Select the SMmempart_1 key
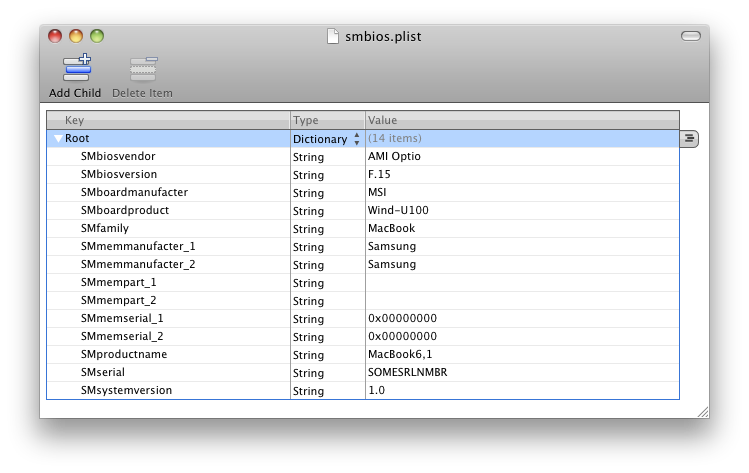This screenshot has height=473, width=749. point(118,282)
